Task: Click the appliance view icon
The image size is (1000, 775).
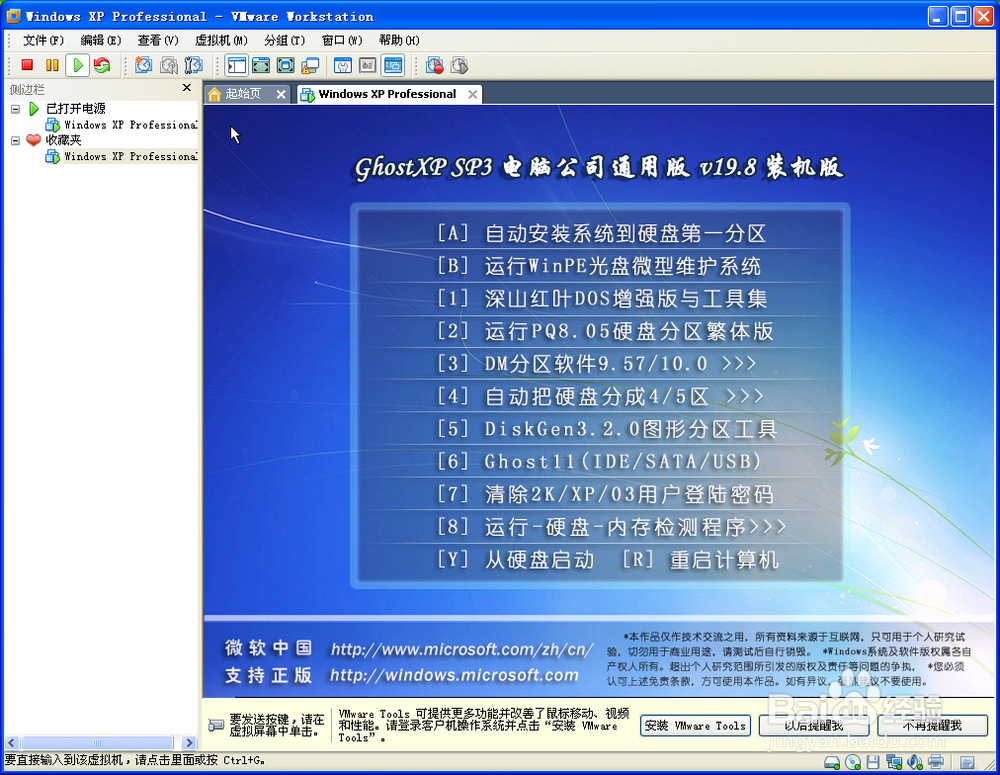Action: (368, 65)
